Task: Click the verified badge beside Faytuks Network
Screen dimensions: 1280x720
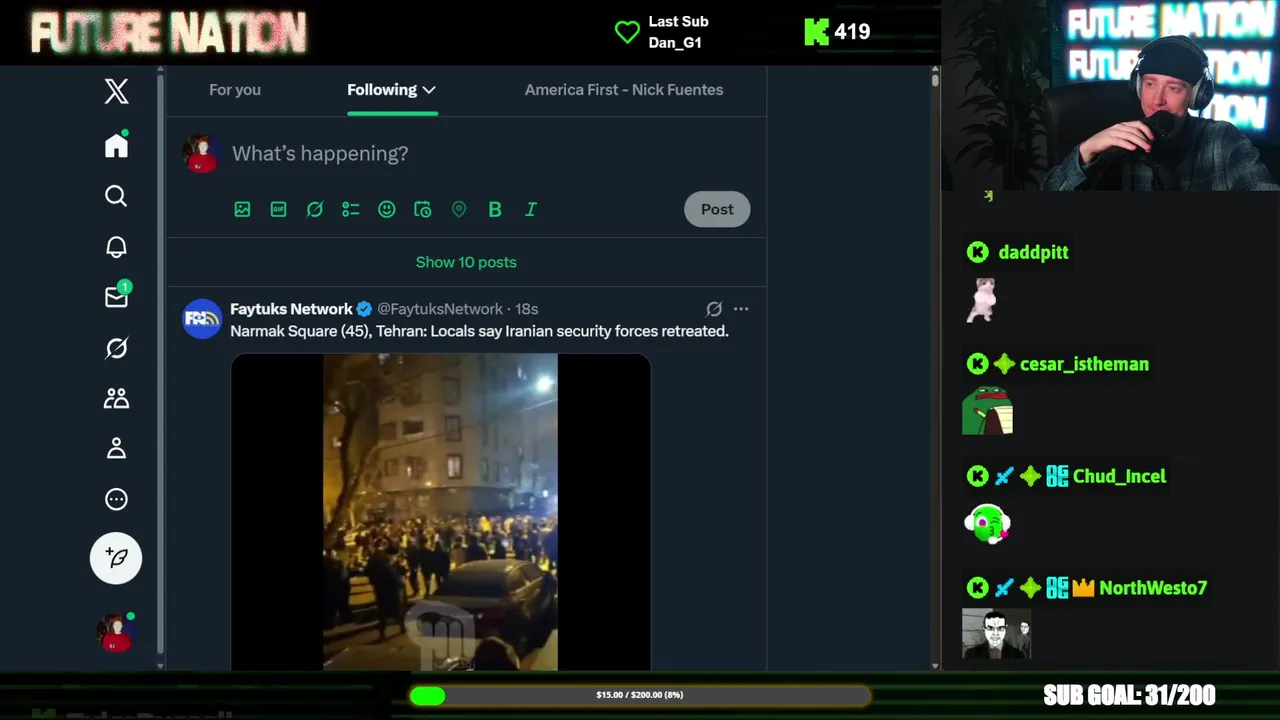Action: [365, 309]
